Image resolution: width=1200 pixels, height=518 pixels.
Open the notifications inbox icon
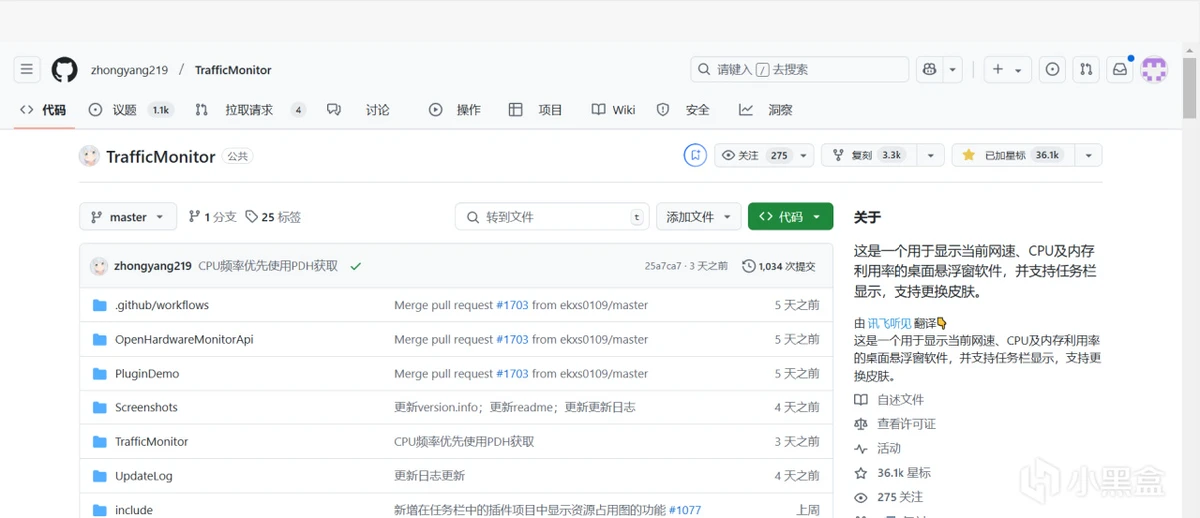pos(1120,70)
